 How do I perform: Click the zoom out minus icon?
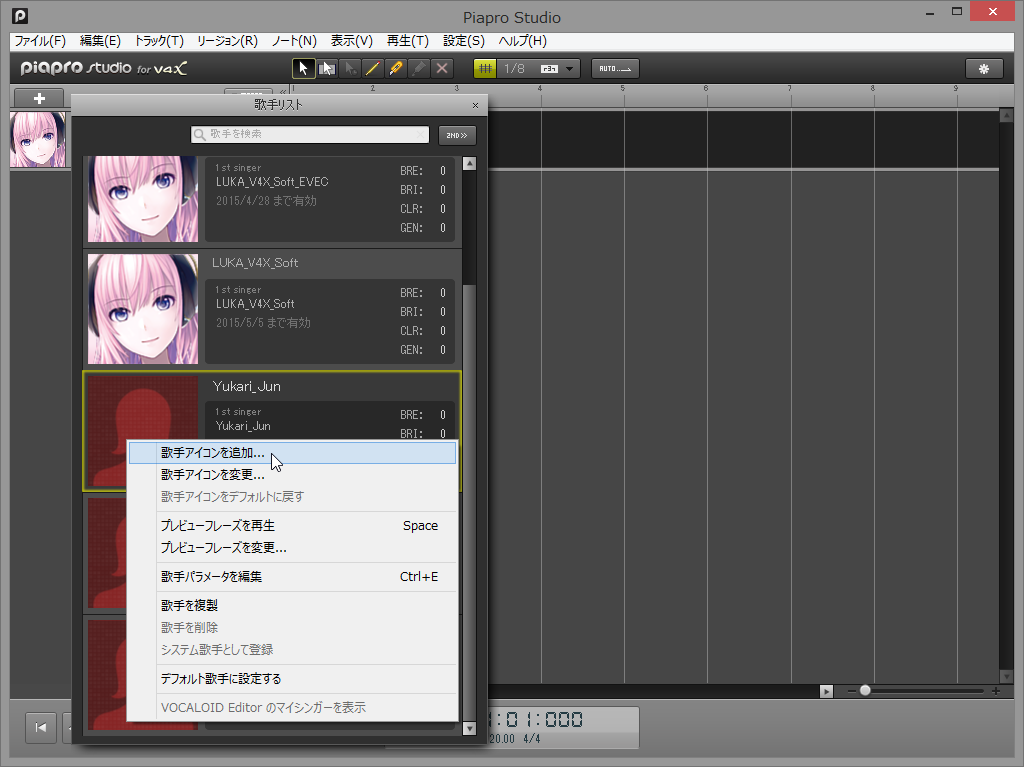click(852, 691)
